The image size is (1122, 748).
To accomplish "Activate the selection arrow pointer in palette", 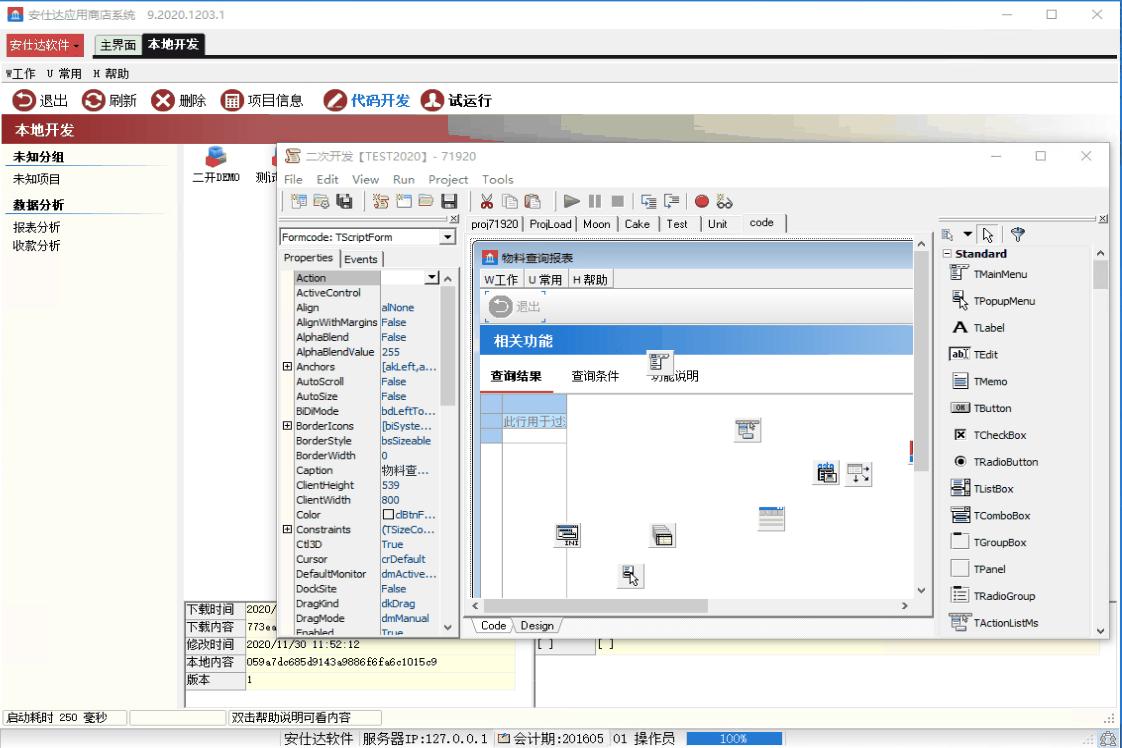I will click(x=988, y=234).
